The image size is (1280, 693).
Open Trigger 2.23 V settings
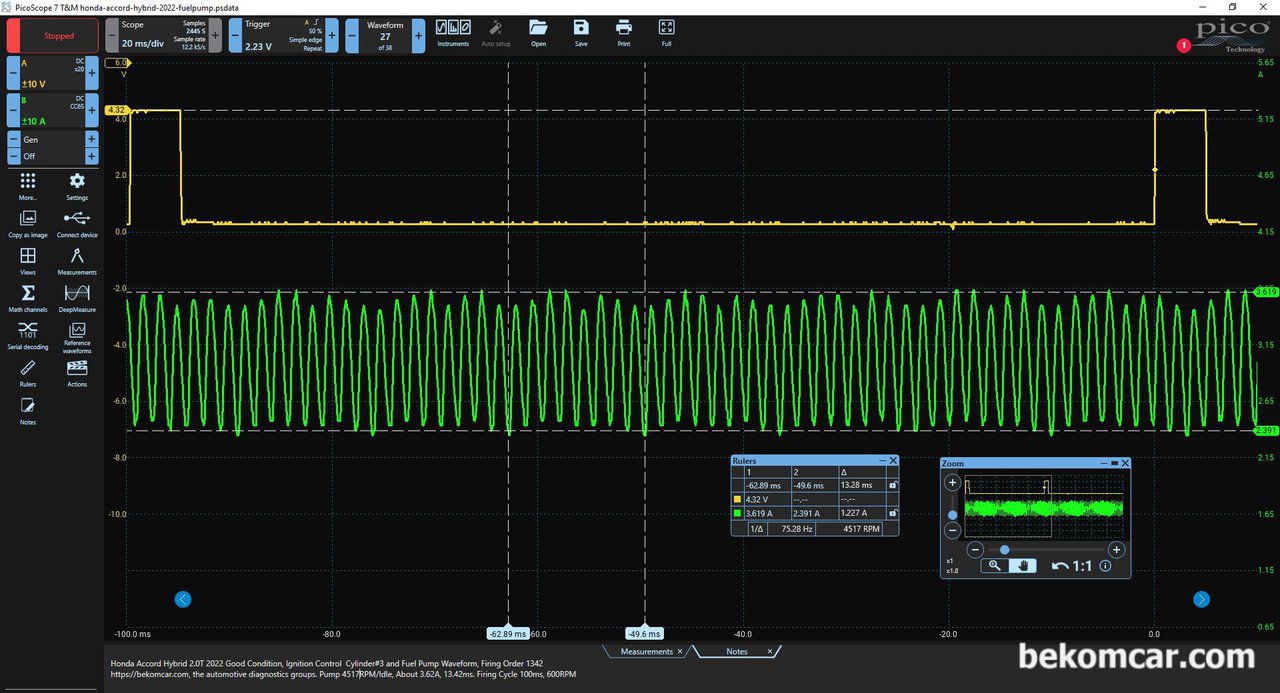[283, 36]
